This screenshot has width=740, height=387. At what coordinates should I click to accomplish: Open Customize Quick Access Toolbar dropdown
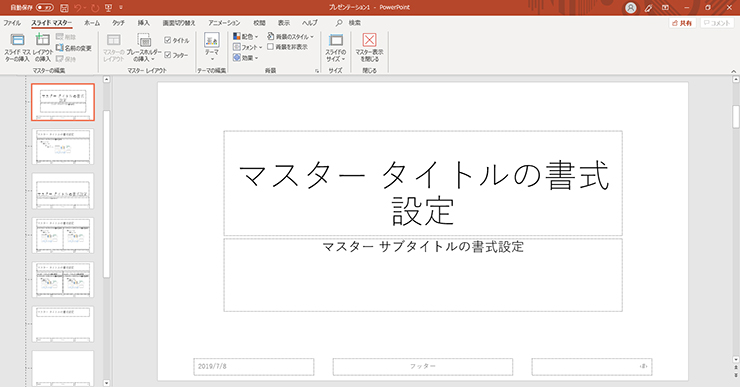(121, 8)
